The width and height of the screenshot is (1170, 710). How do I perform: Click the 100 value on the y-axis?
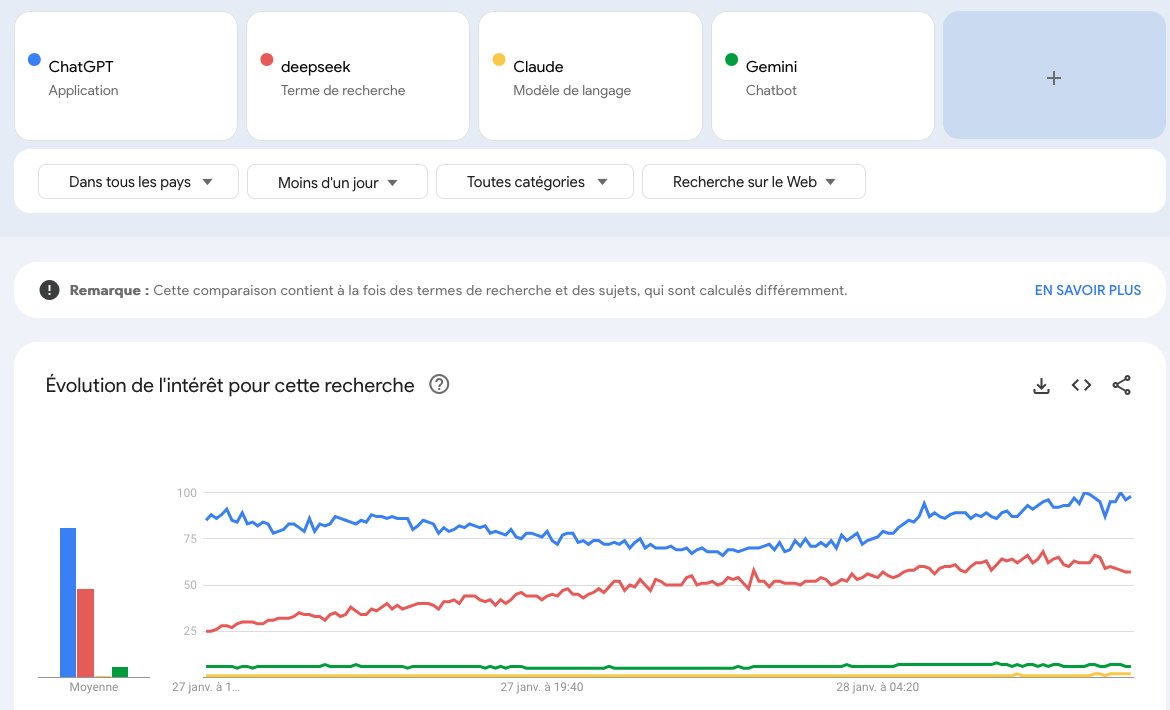tap(187, 493)
